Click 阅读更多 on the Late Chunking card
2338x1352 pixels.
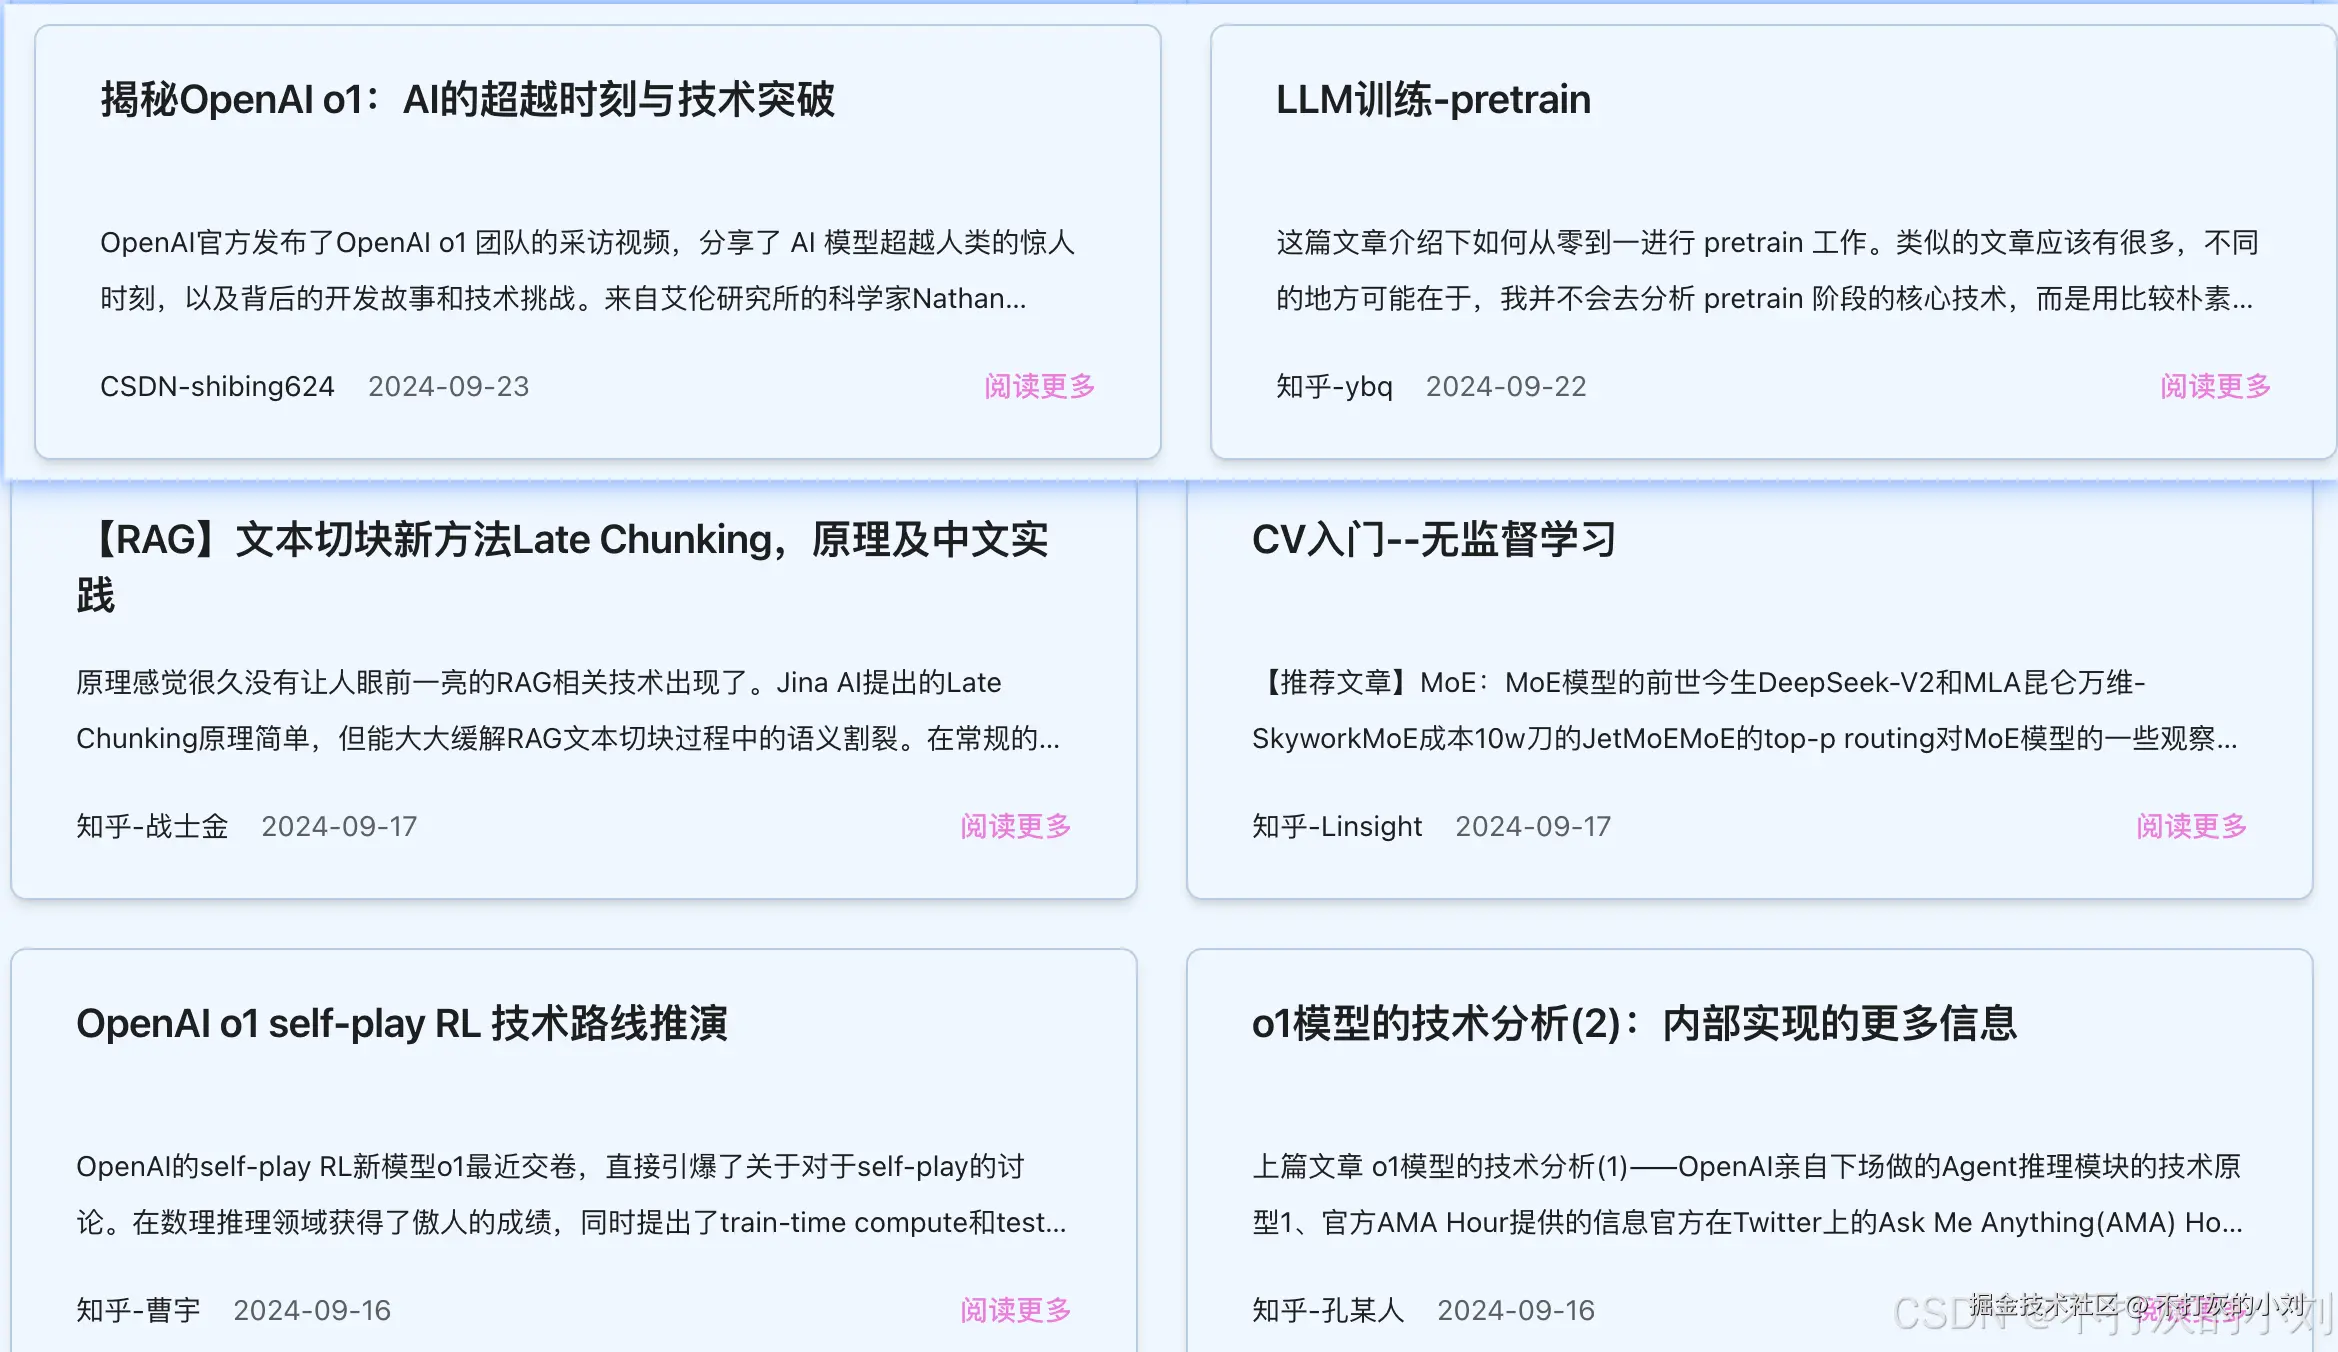1015,827
